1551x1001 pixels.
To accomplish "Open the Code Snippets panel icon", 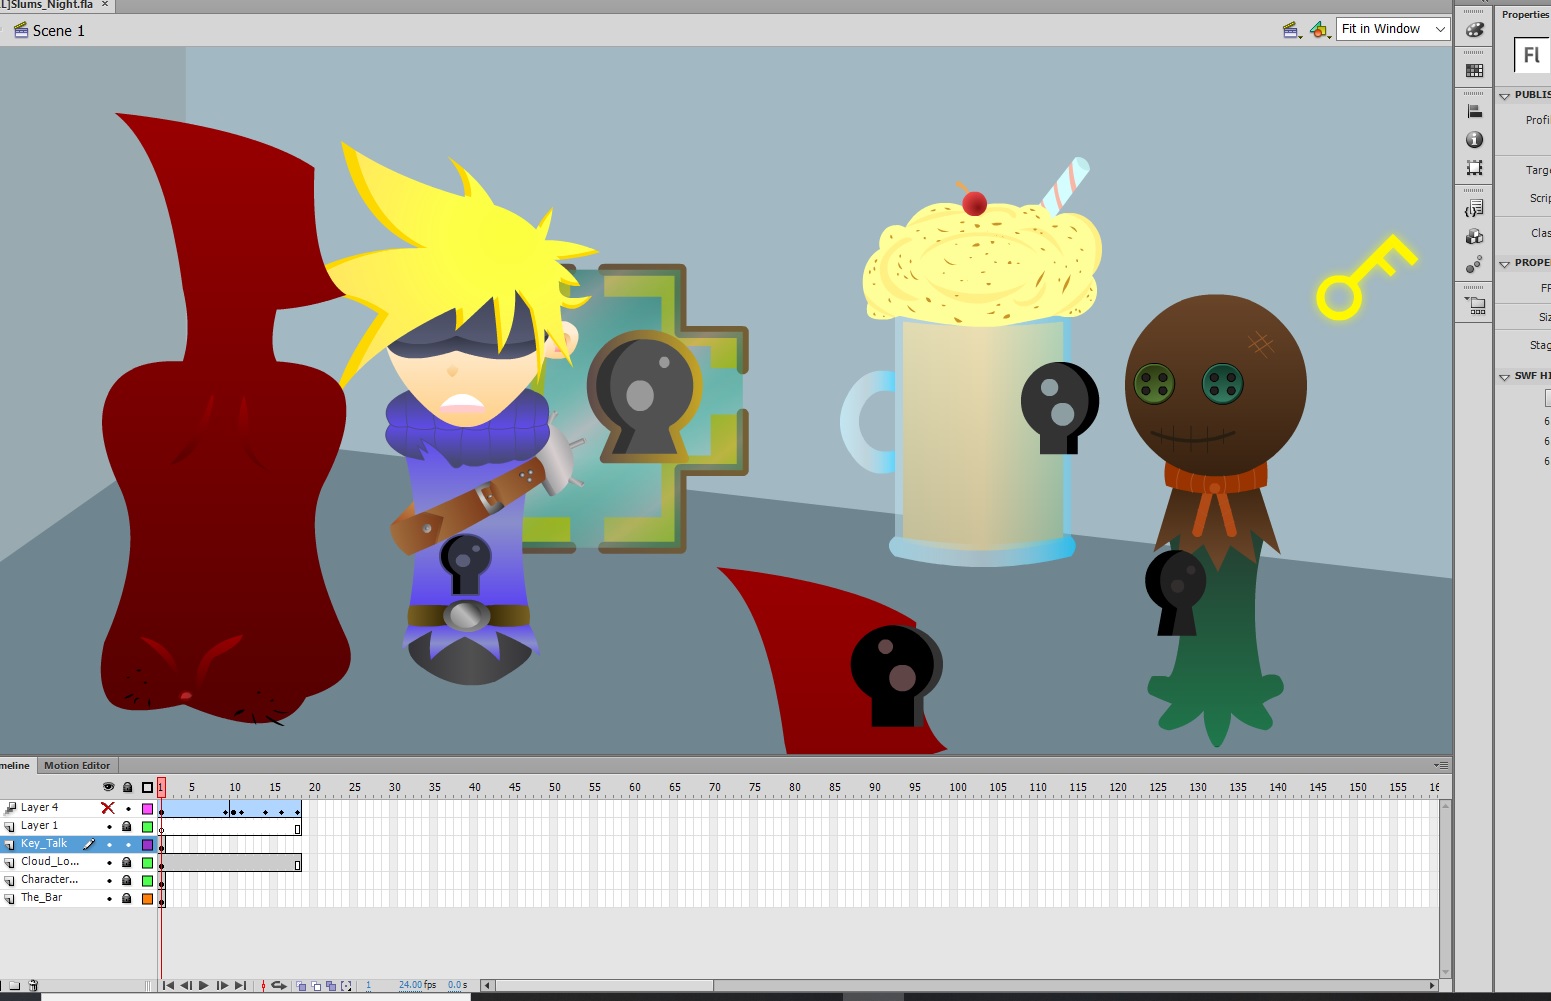I will (1474, 209).
